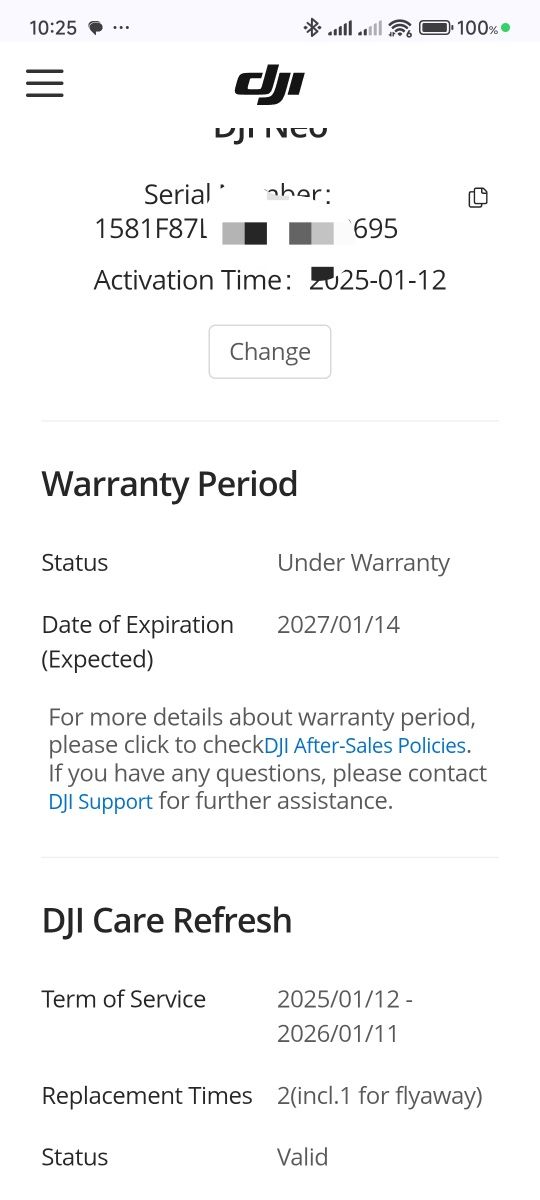Copy the serial number
The width and height of the screenshot is (540, 1200).
pyautogui.click(x=478, y=198)
